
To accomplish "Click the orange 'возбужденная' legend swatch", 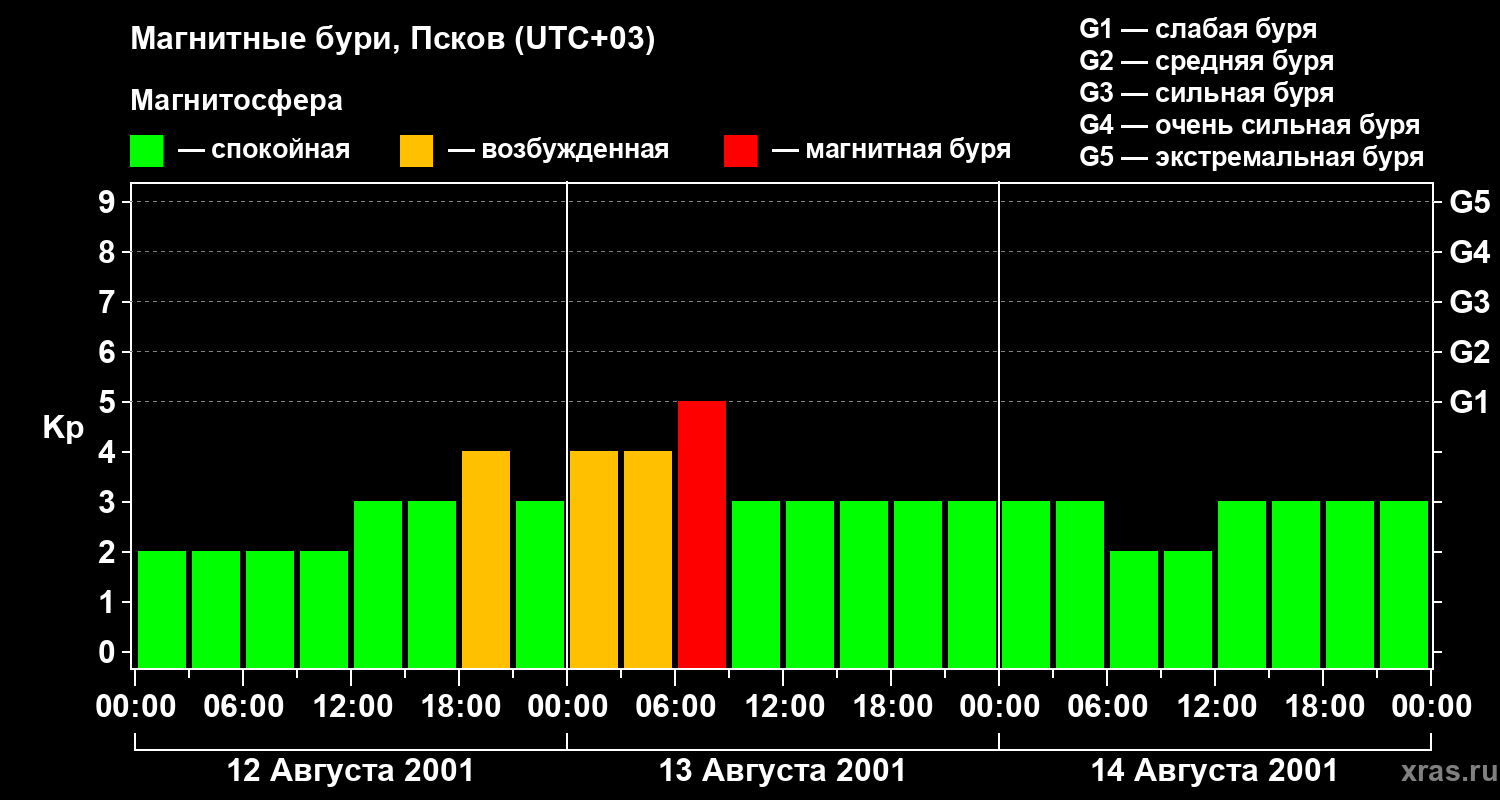I will click(416, 151).
